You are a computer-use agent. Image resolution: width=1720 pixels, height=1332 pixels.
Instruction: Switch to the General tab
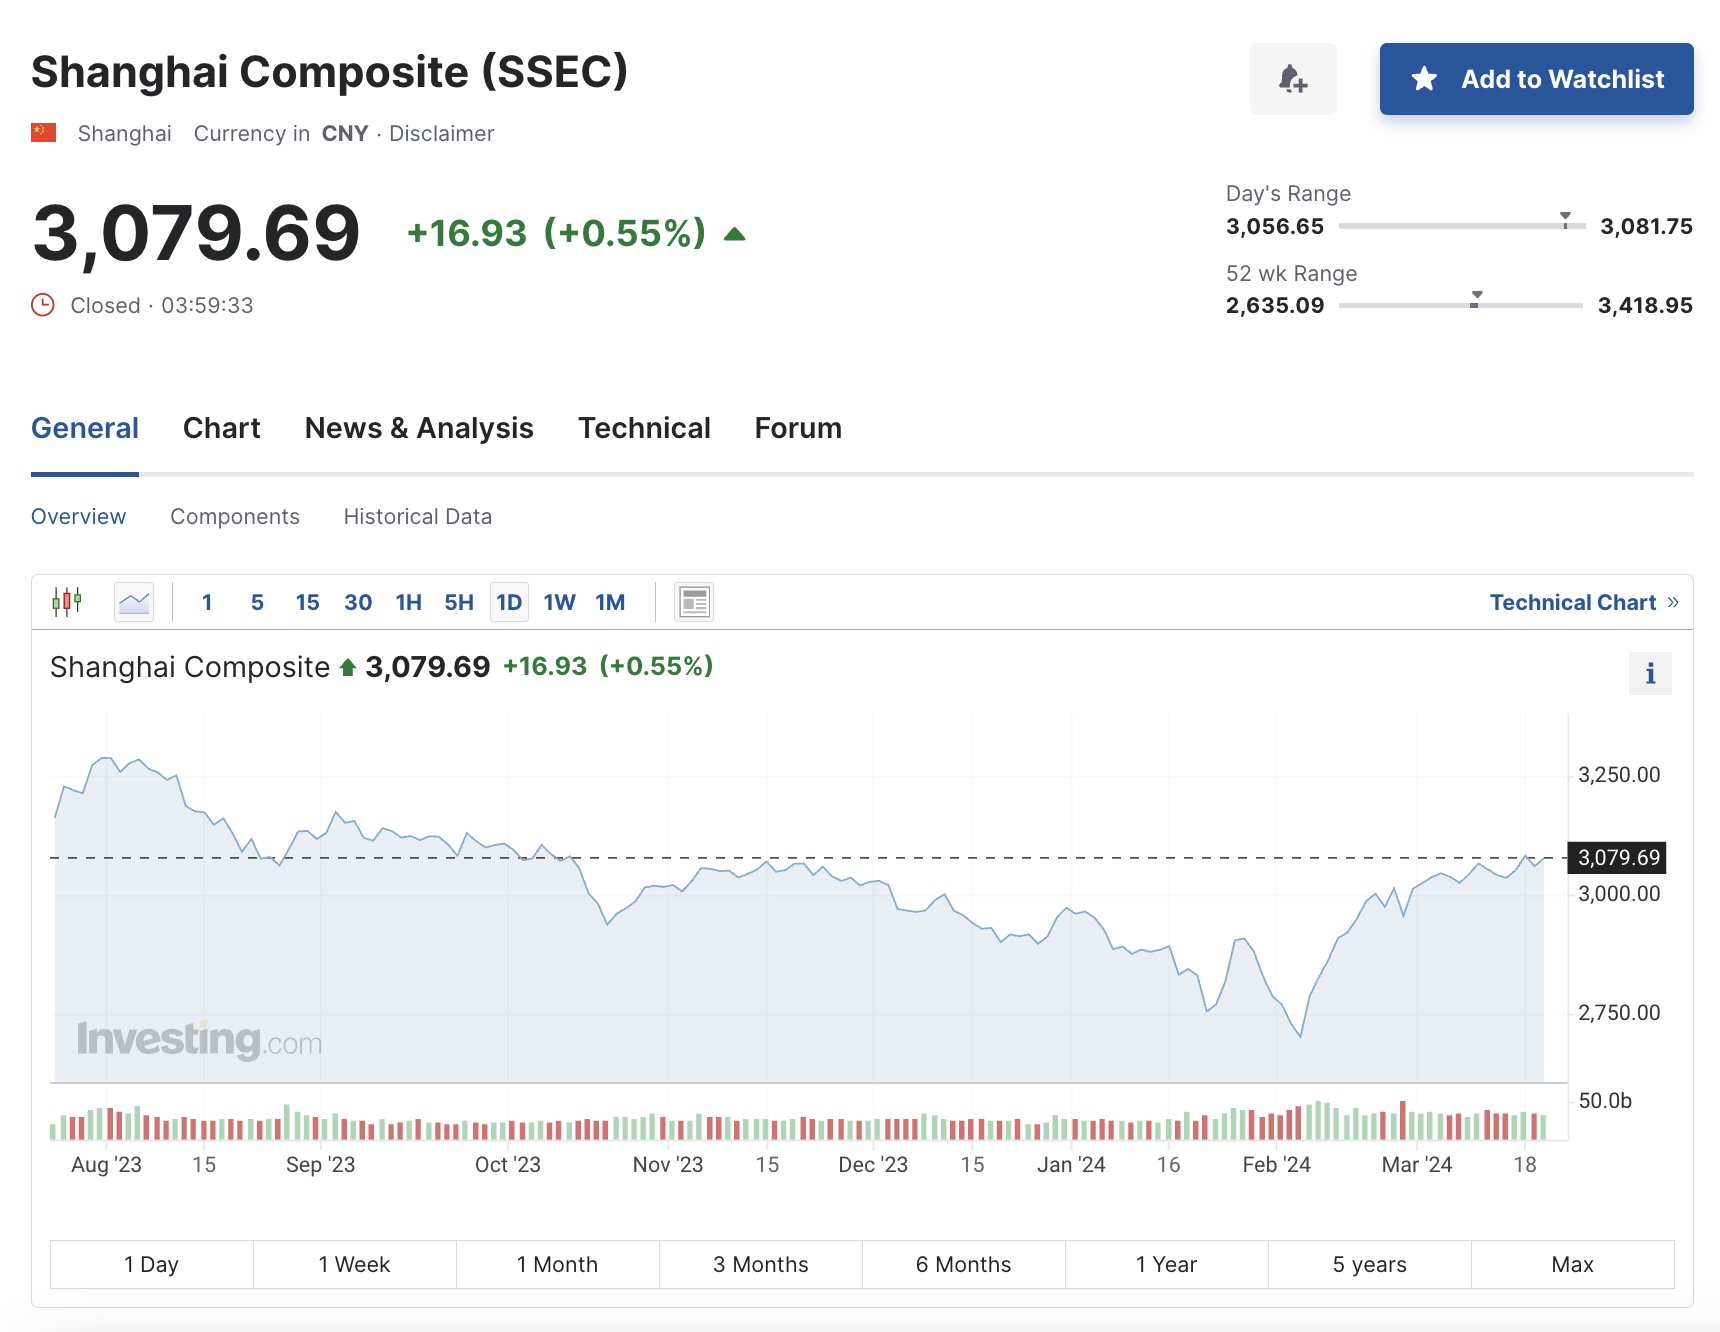[x=85, y=428]
